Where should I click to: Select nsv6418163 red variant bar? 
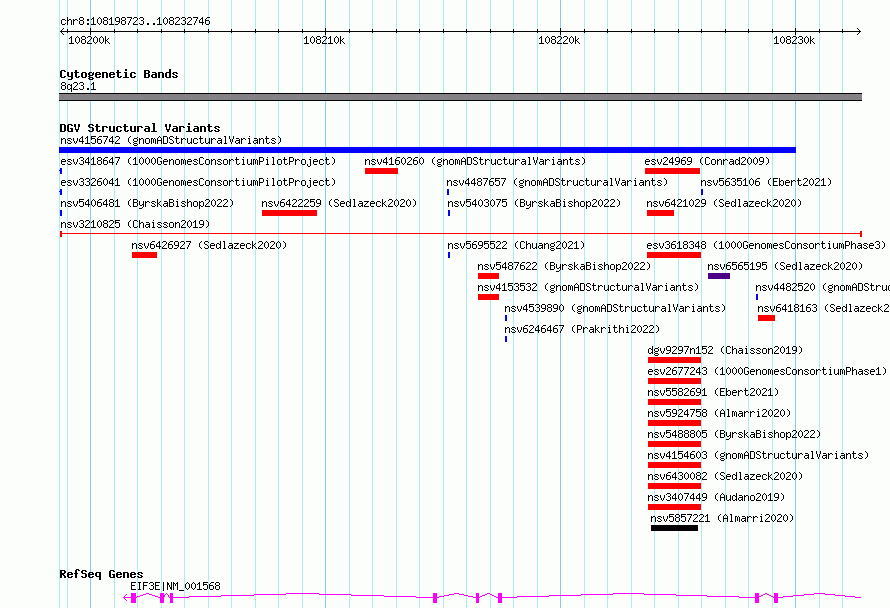[x=766, y=318]
